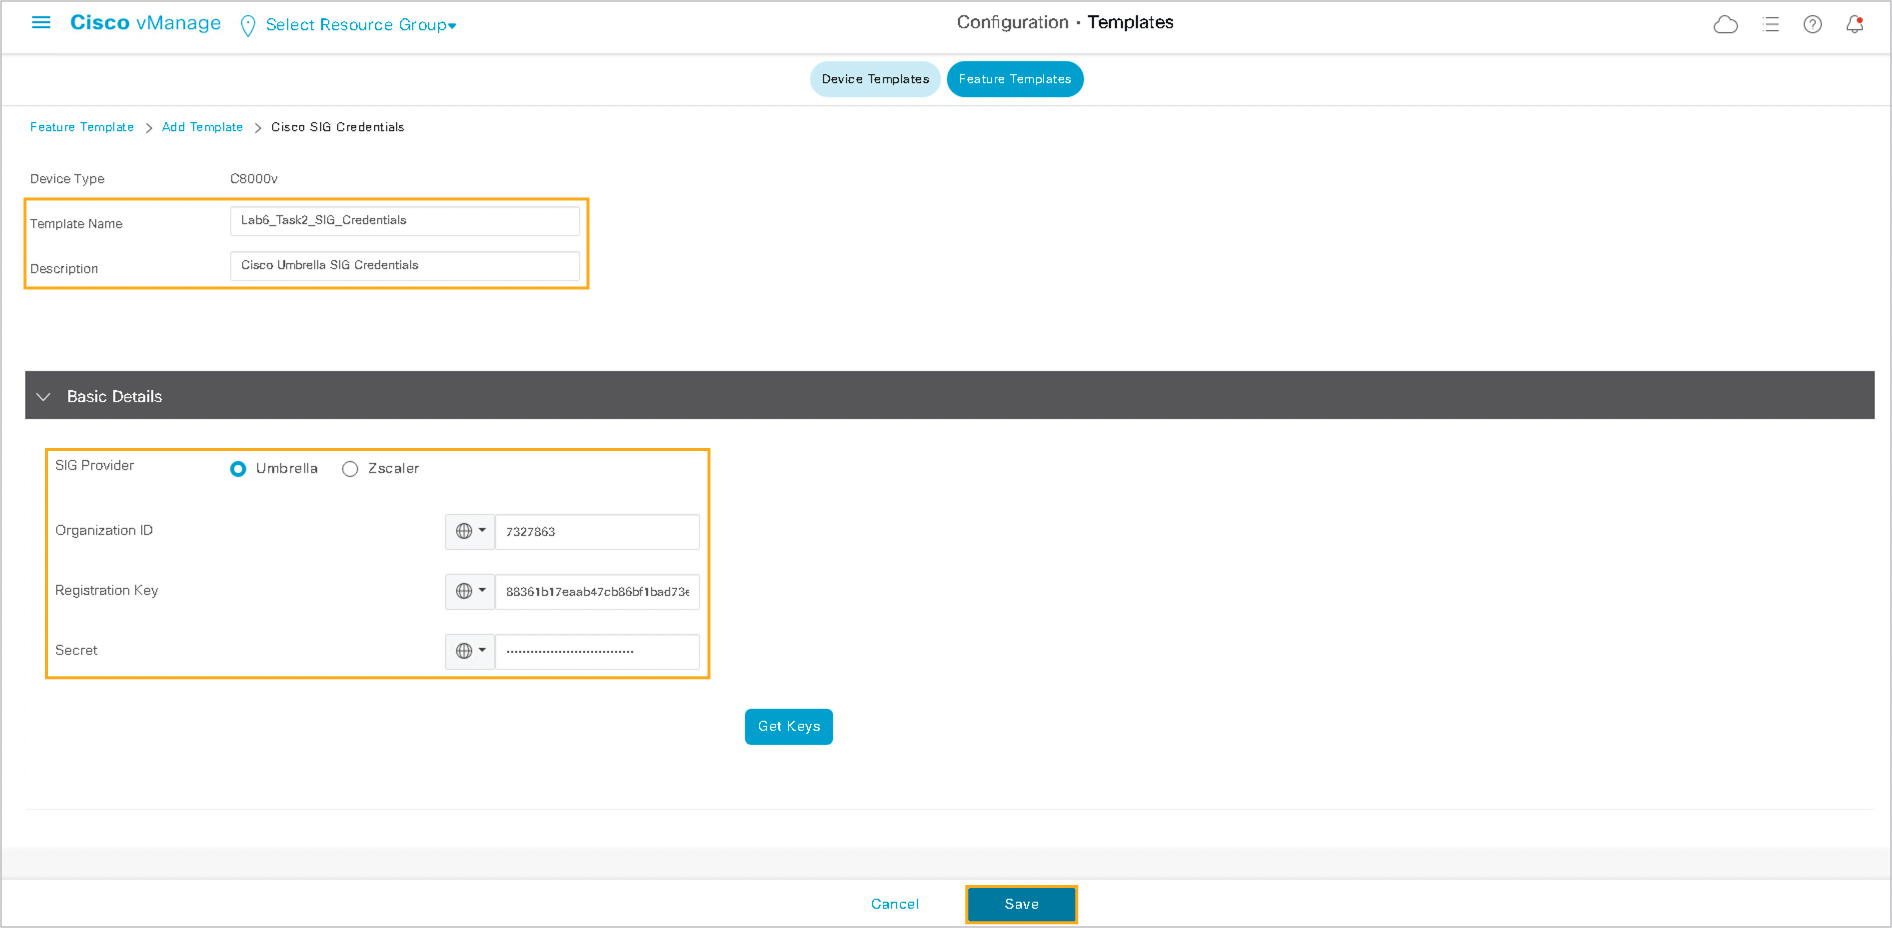Go to the Add Template breadcrumb
This screenshot has width=1892, height=928.
click(x=202, y=127)
